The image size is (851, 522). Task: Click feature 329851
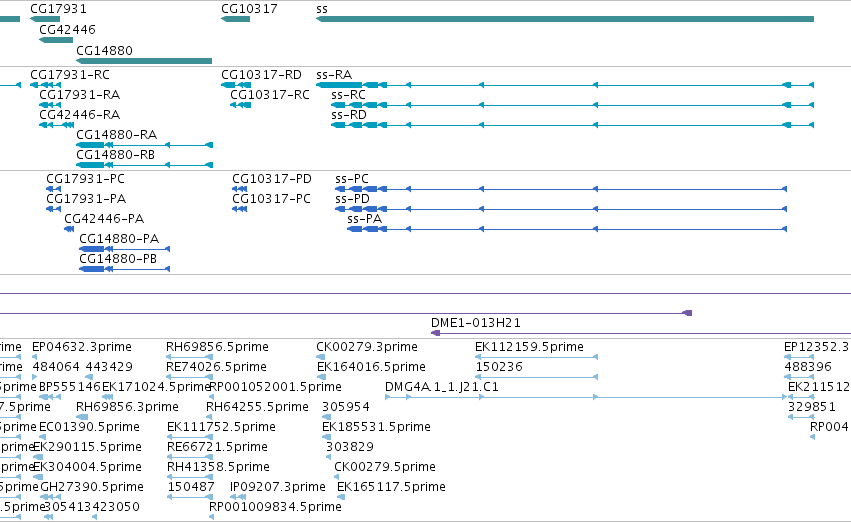[811, 407]
